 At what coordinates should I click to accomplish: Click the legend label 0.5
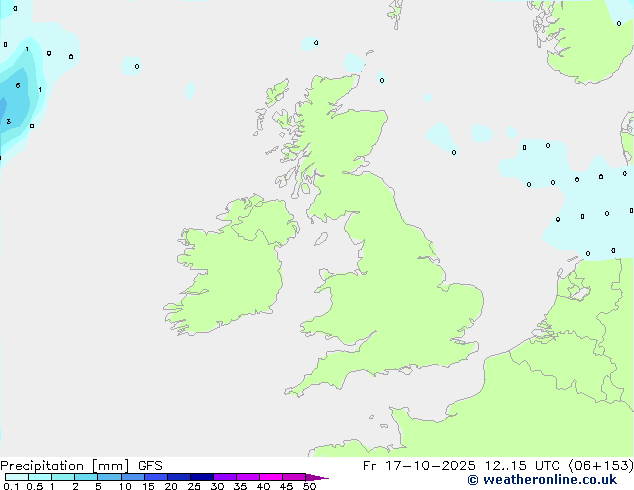35,486
